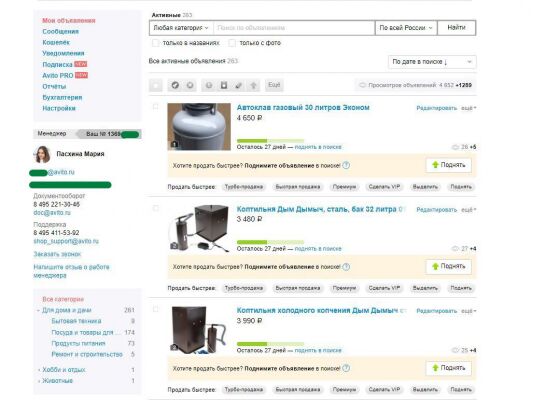Enable the только с фото checkbox
The height and width of the screenshot is (400, 546).
[232, 43]
